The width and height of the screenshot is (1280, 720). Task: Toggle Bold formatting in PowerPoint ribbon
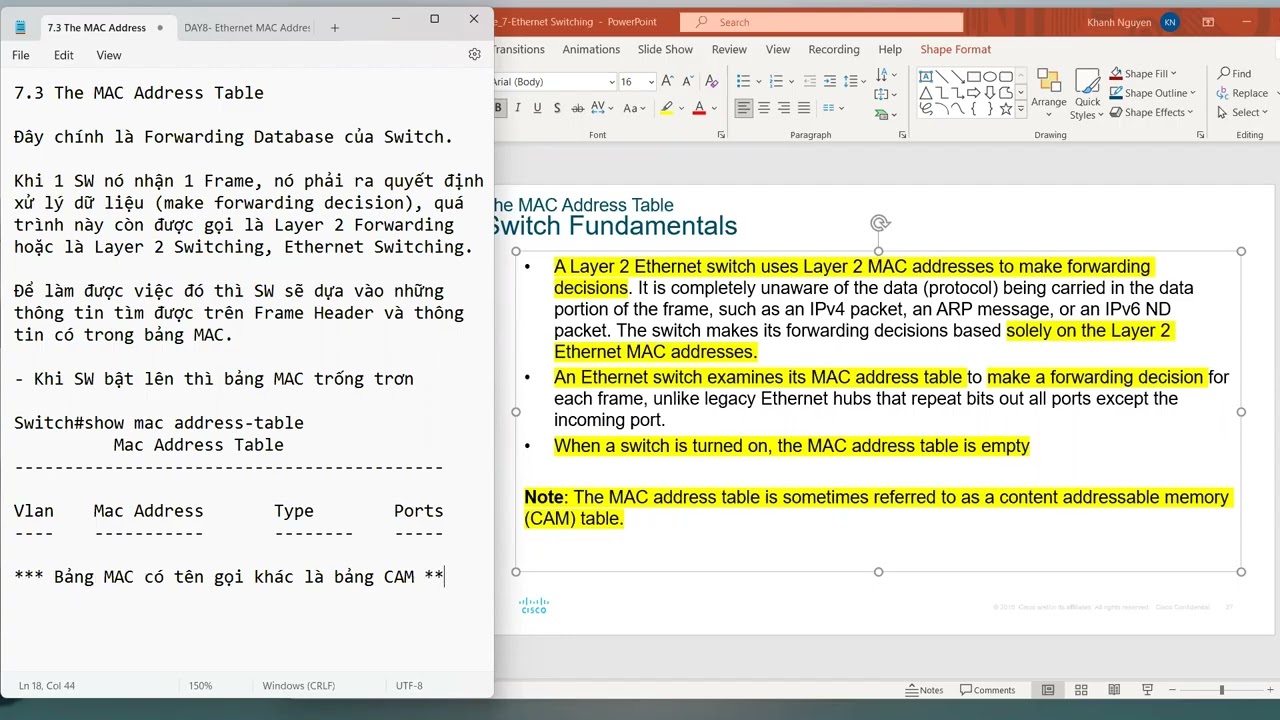click(498, 108)
